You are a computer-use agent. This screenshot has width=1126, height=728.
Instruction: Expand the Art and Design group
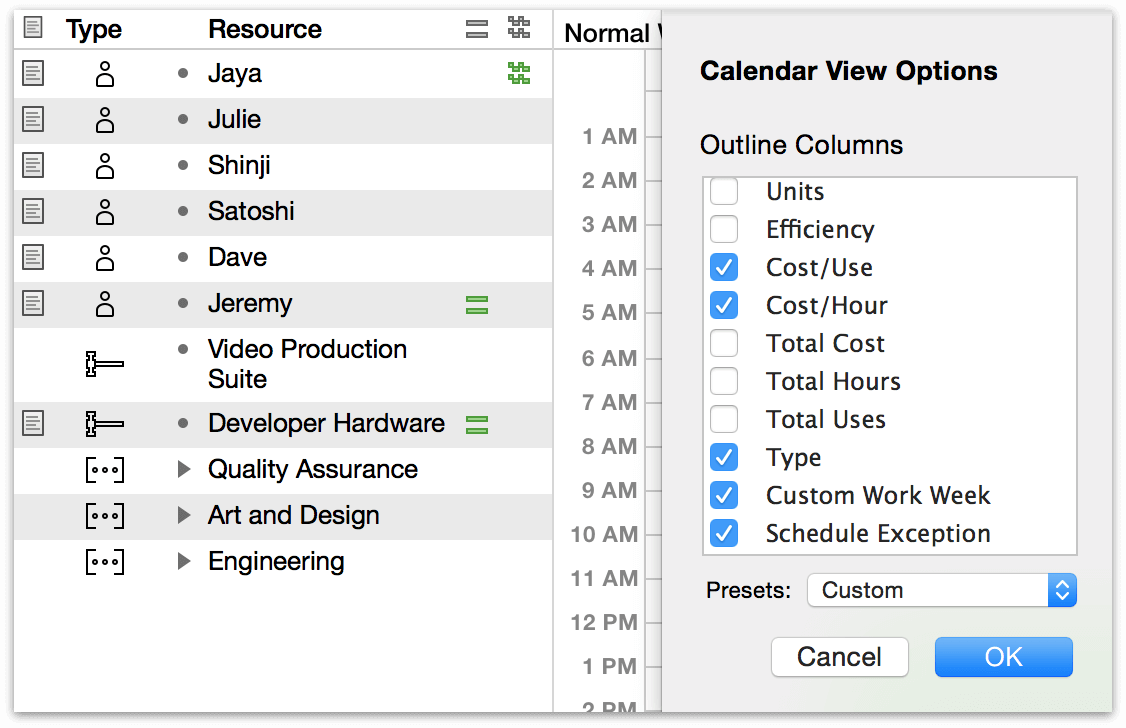tap(183, 516)
